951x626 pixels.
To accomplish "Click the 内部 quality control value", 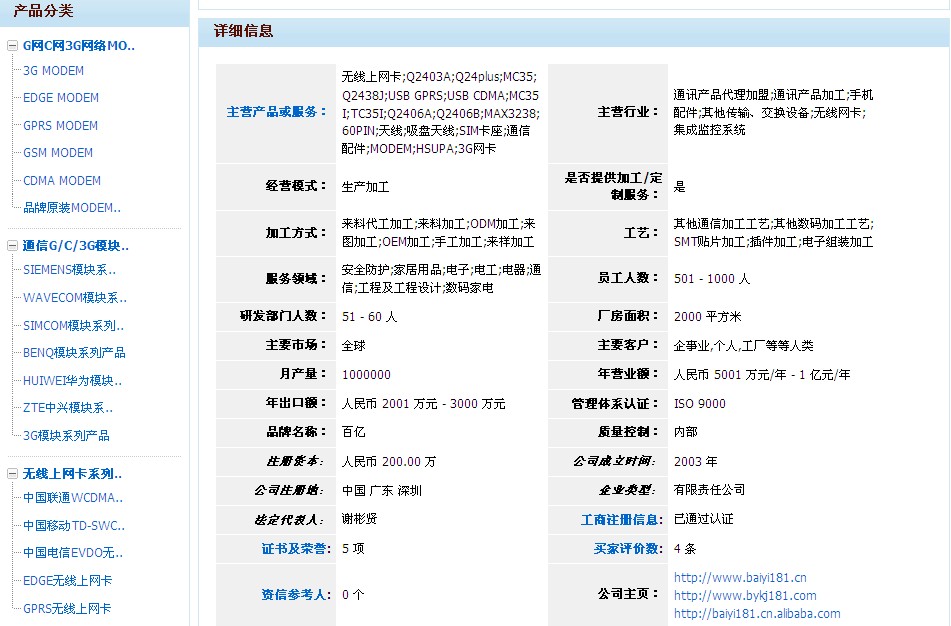I will (685, 432).
